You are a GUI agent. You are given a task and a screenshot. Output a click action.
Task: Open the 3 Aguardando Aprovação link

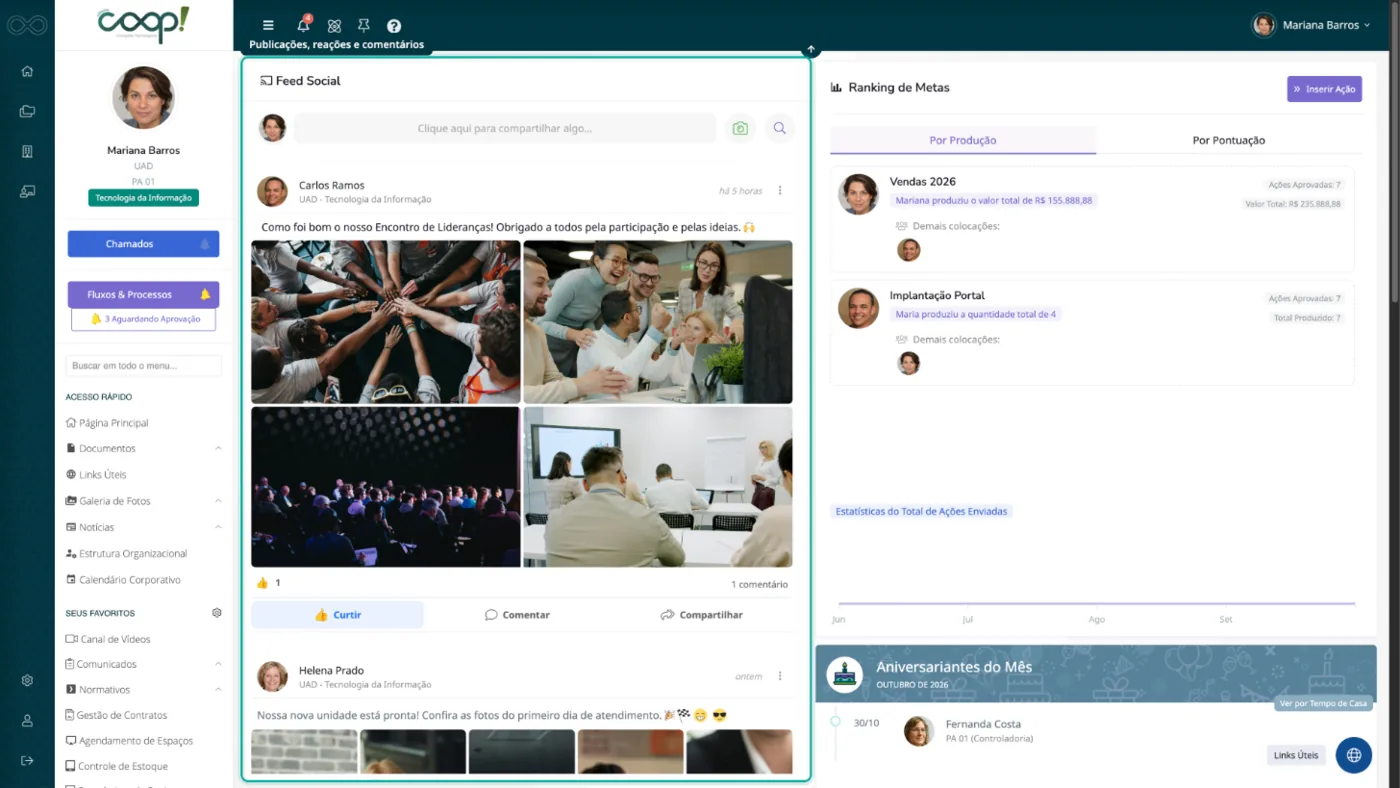(143, 319)
